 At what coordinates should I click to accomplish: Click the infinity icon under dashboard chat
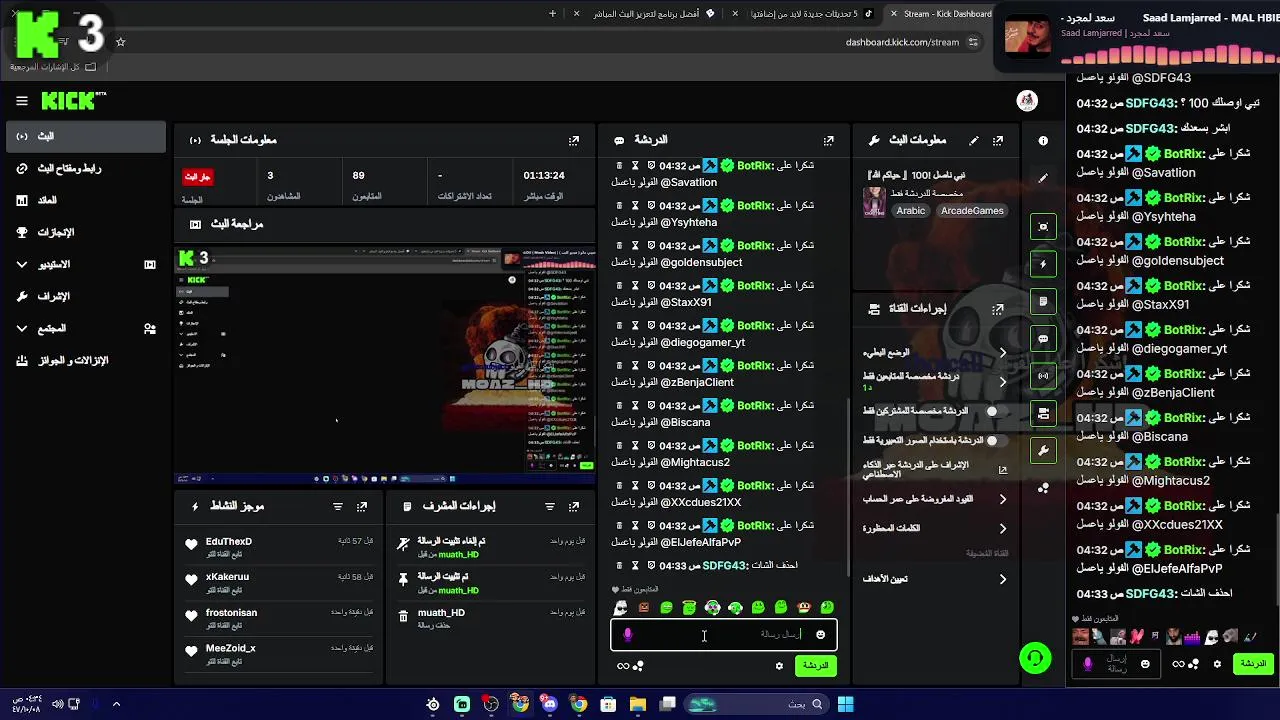[623, 666]
